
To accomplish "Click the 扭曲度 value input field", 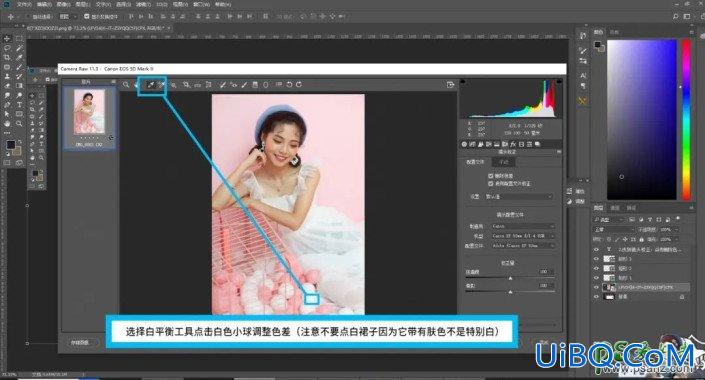I will 545,272.
